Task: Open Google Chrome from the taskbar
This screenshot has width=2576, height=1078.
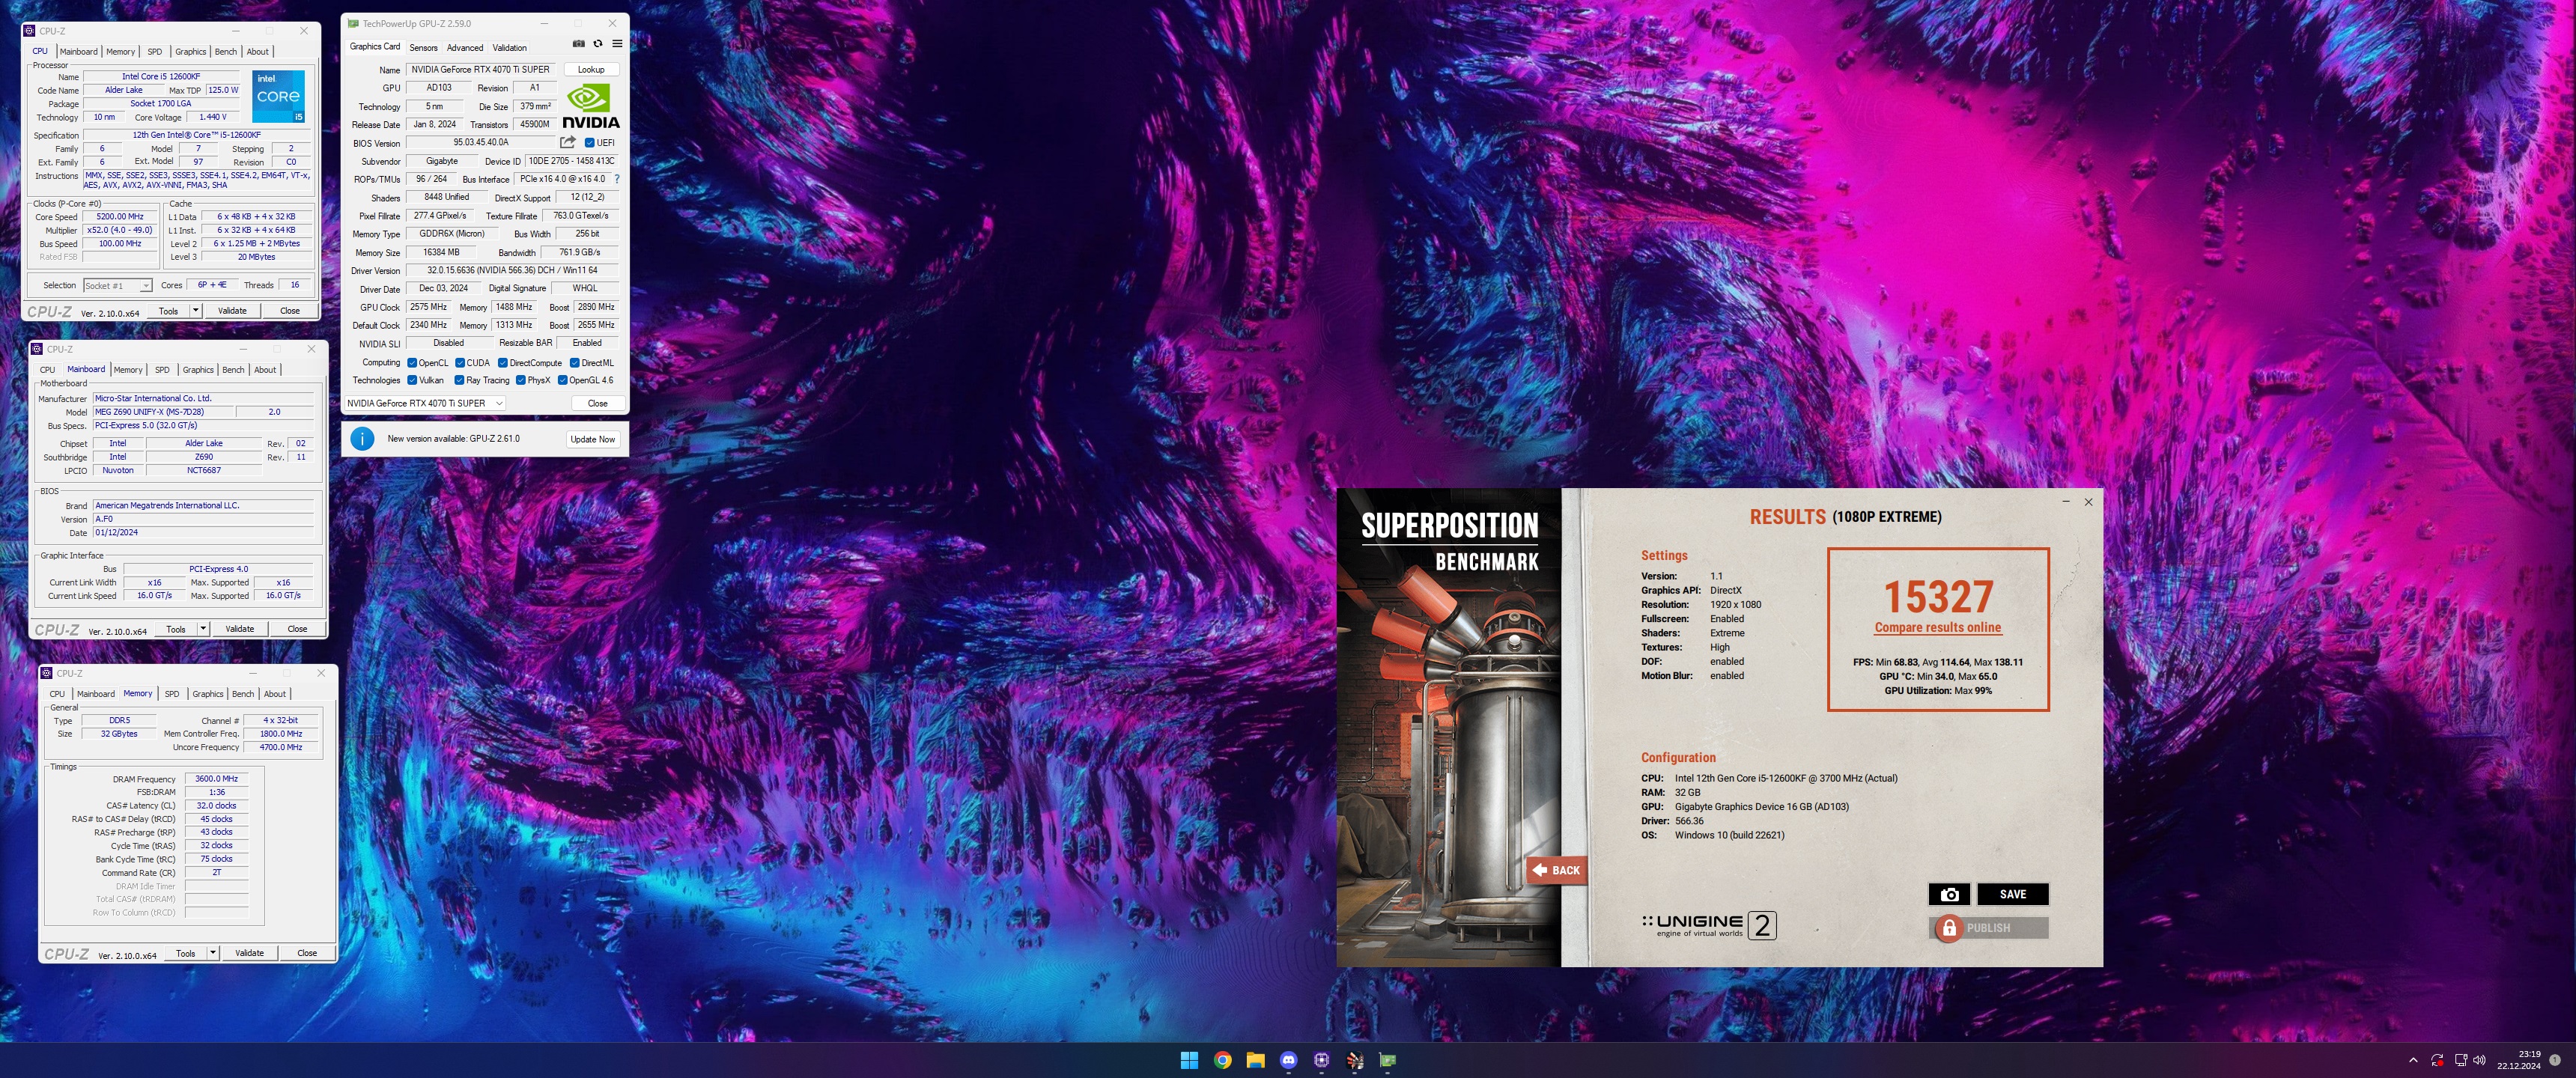Action: 1222,1060
